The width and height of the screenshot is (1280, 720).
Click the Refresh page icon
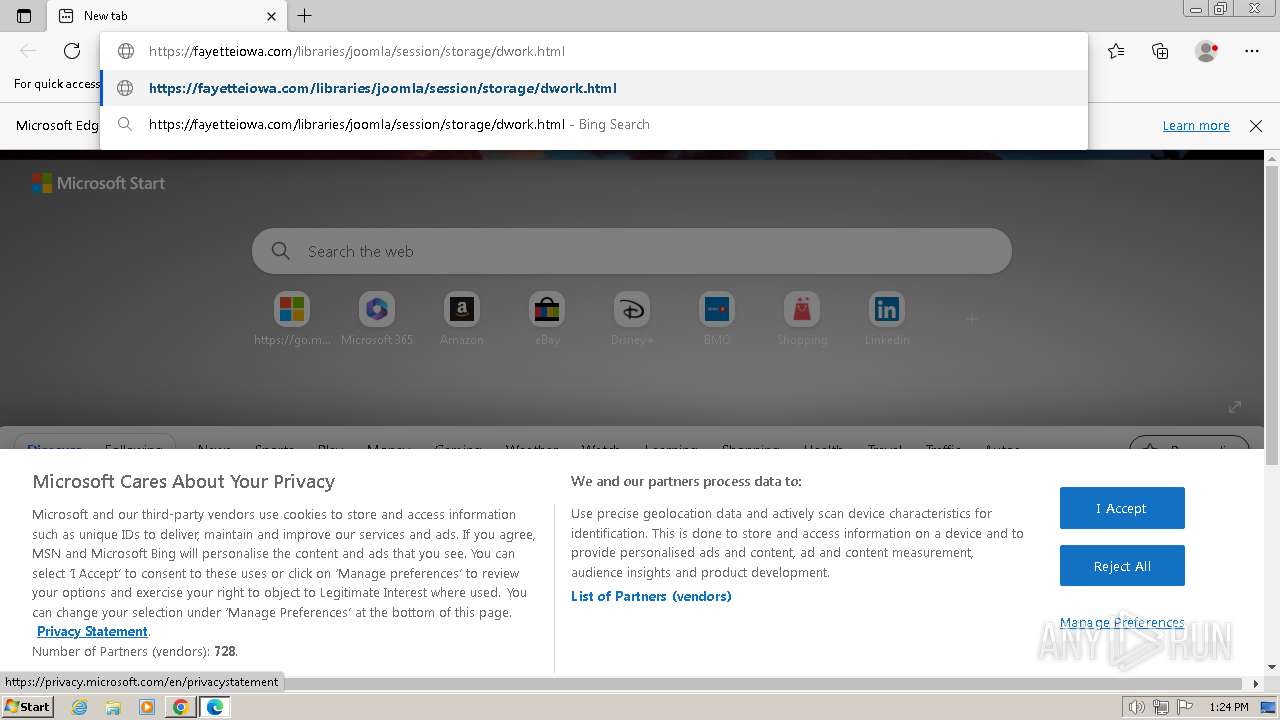72,51
